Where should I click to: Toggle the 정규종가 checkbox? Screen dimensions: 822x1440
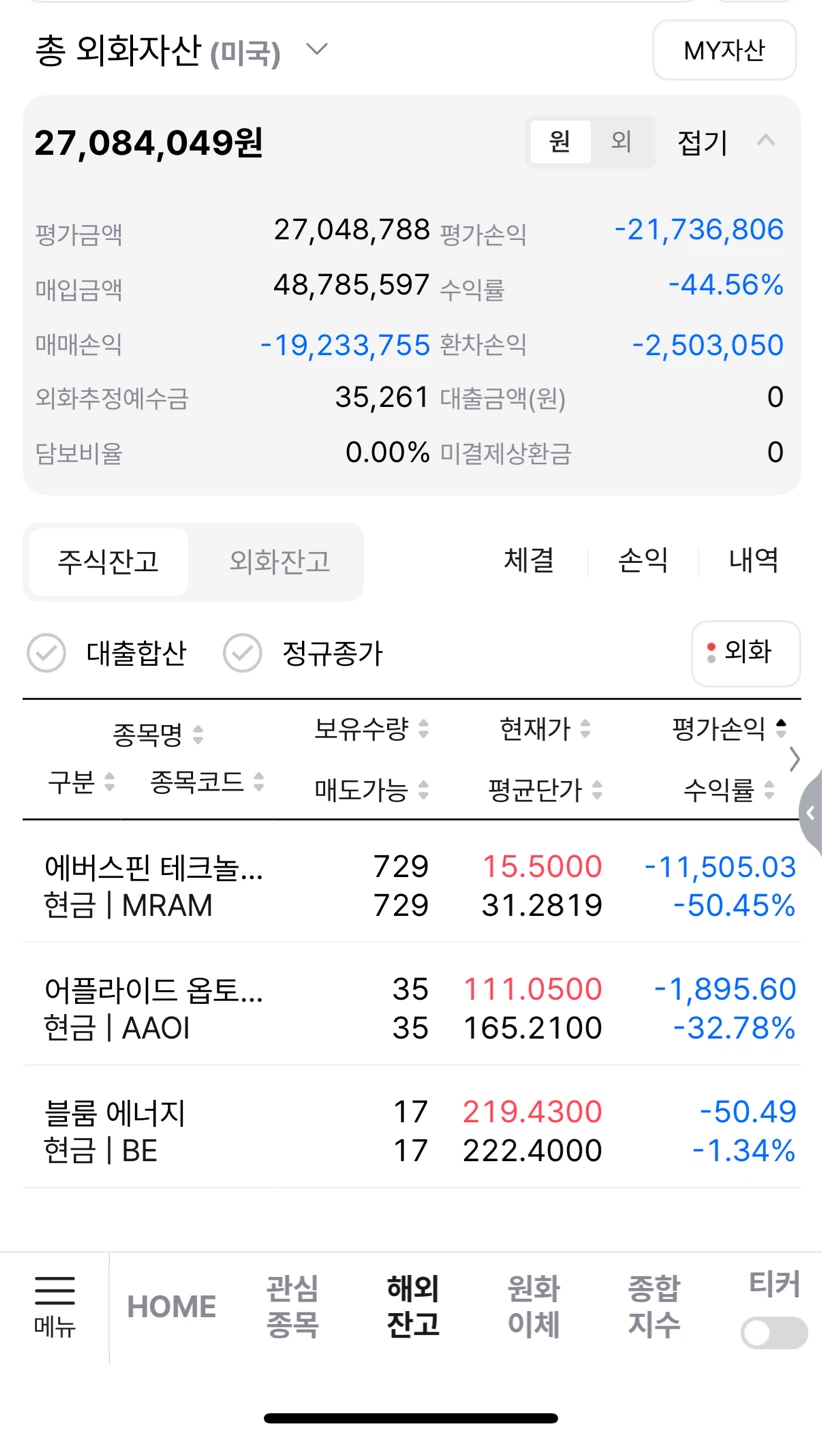[242, 654]
